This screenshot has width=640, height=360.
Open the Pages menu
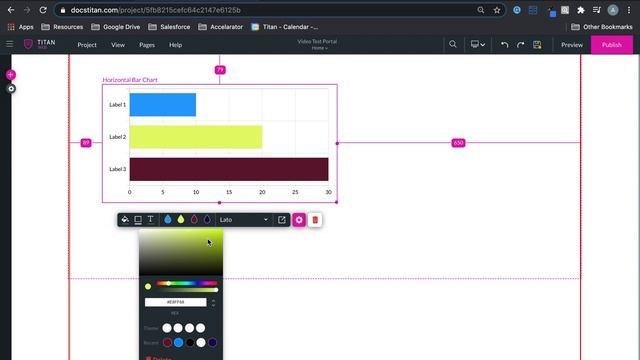147,45
